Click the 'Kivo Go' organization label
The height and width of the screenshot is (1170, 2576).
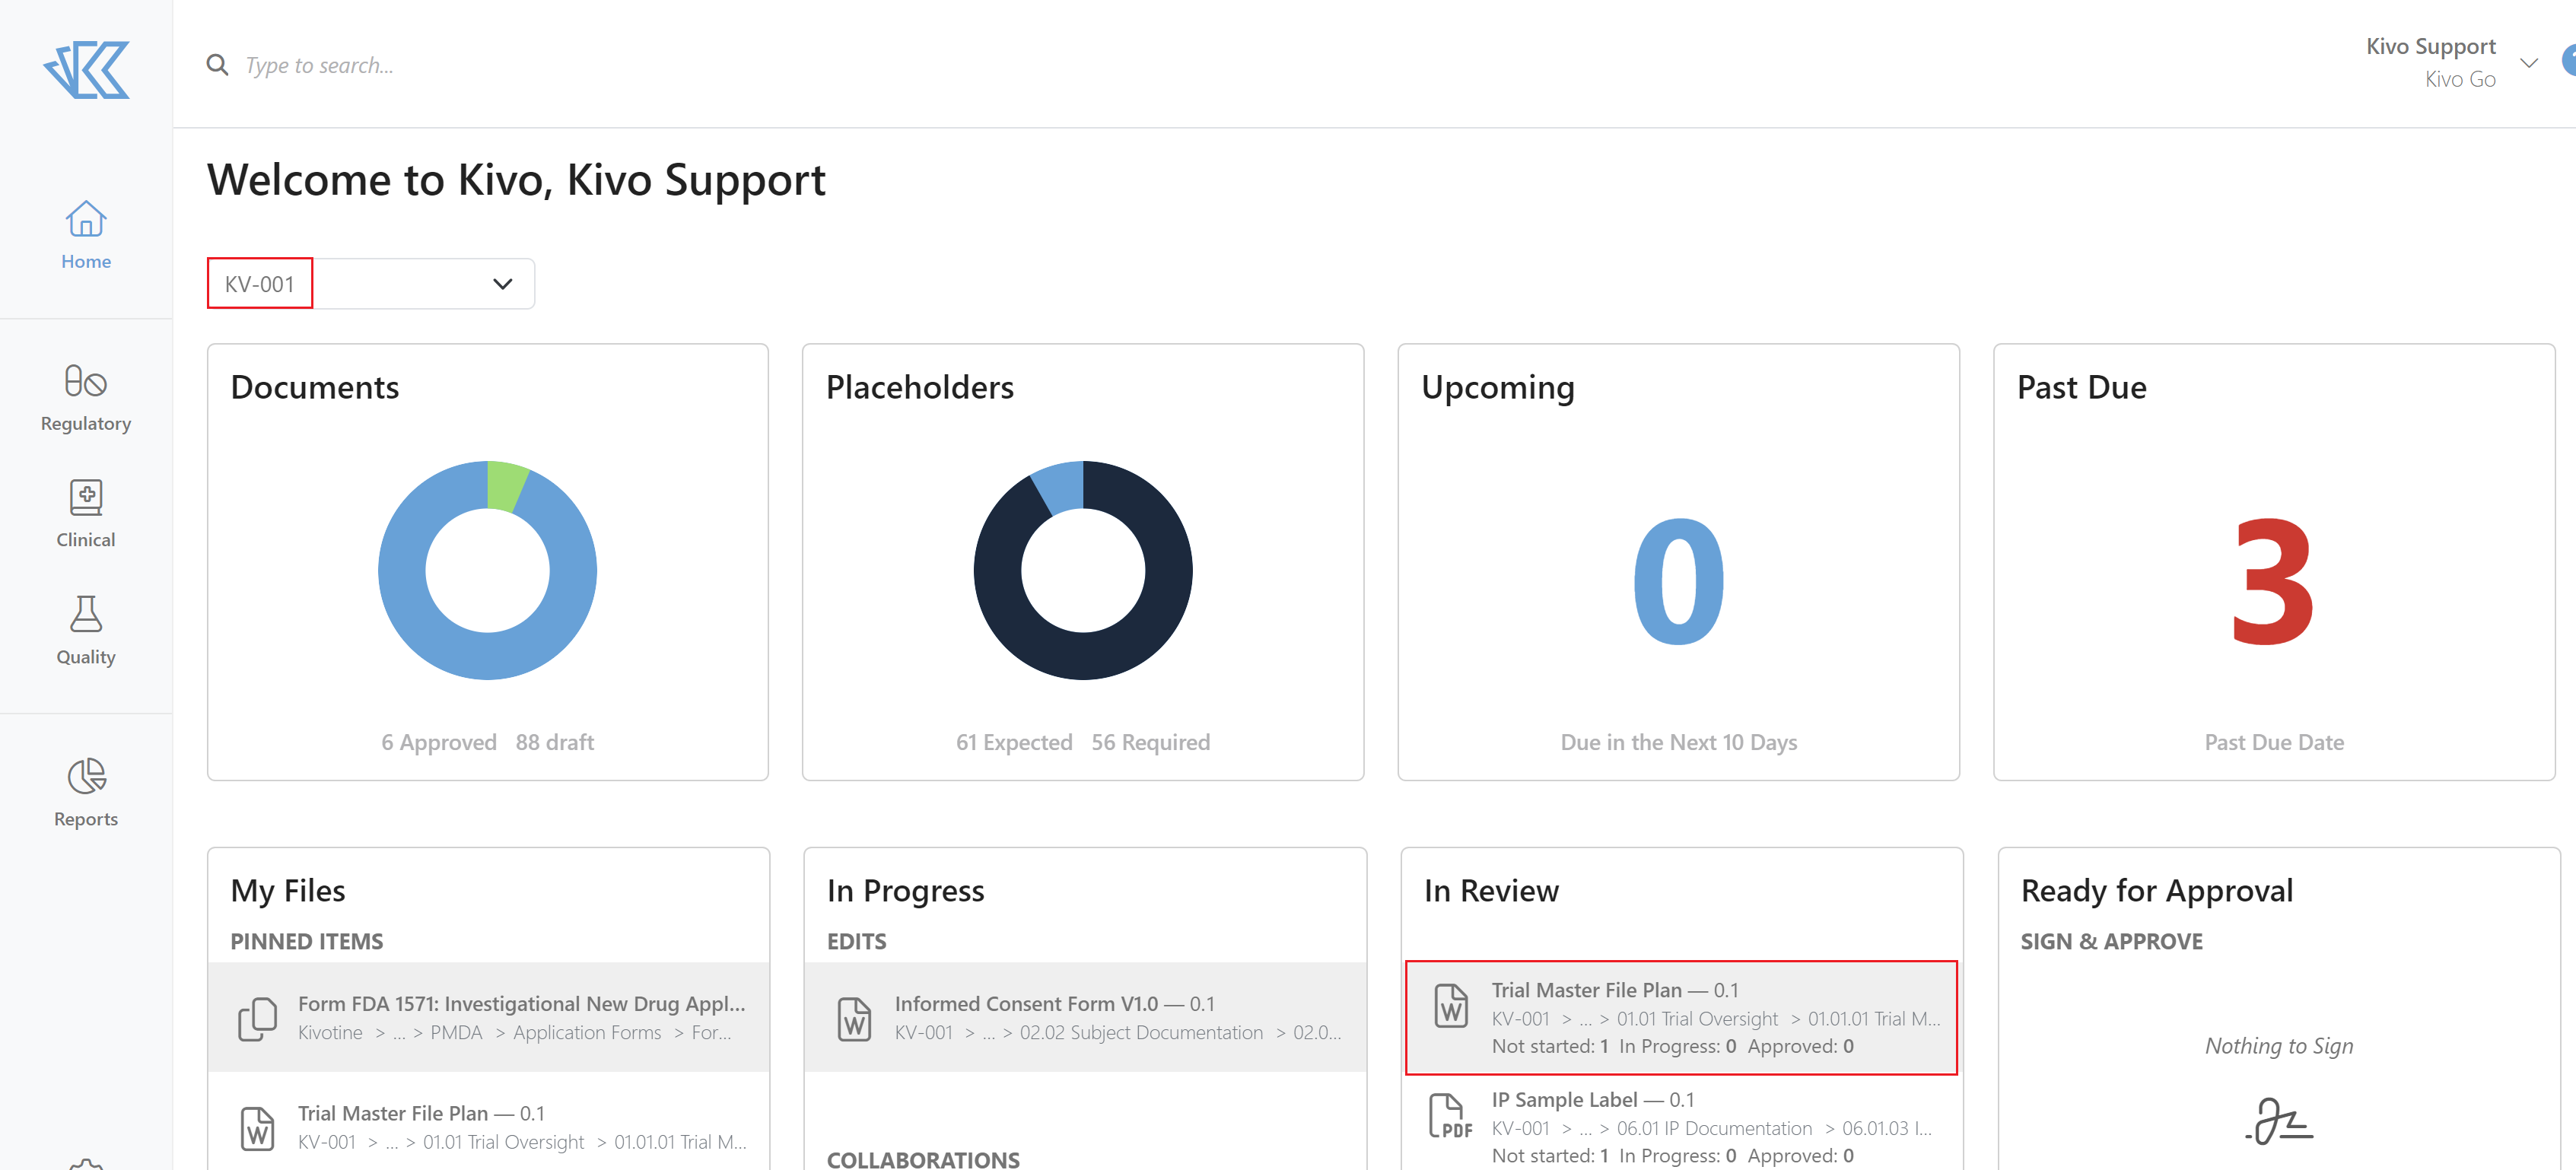[2460, 79]
